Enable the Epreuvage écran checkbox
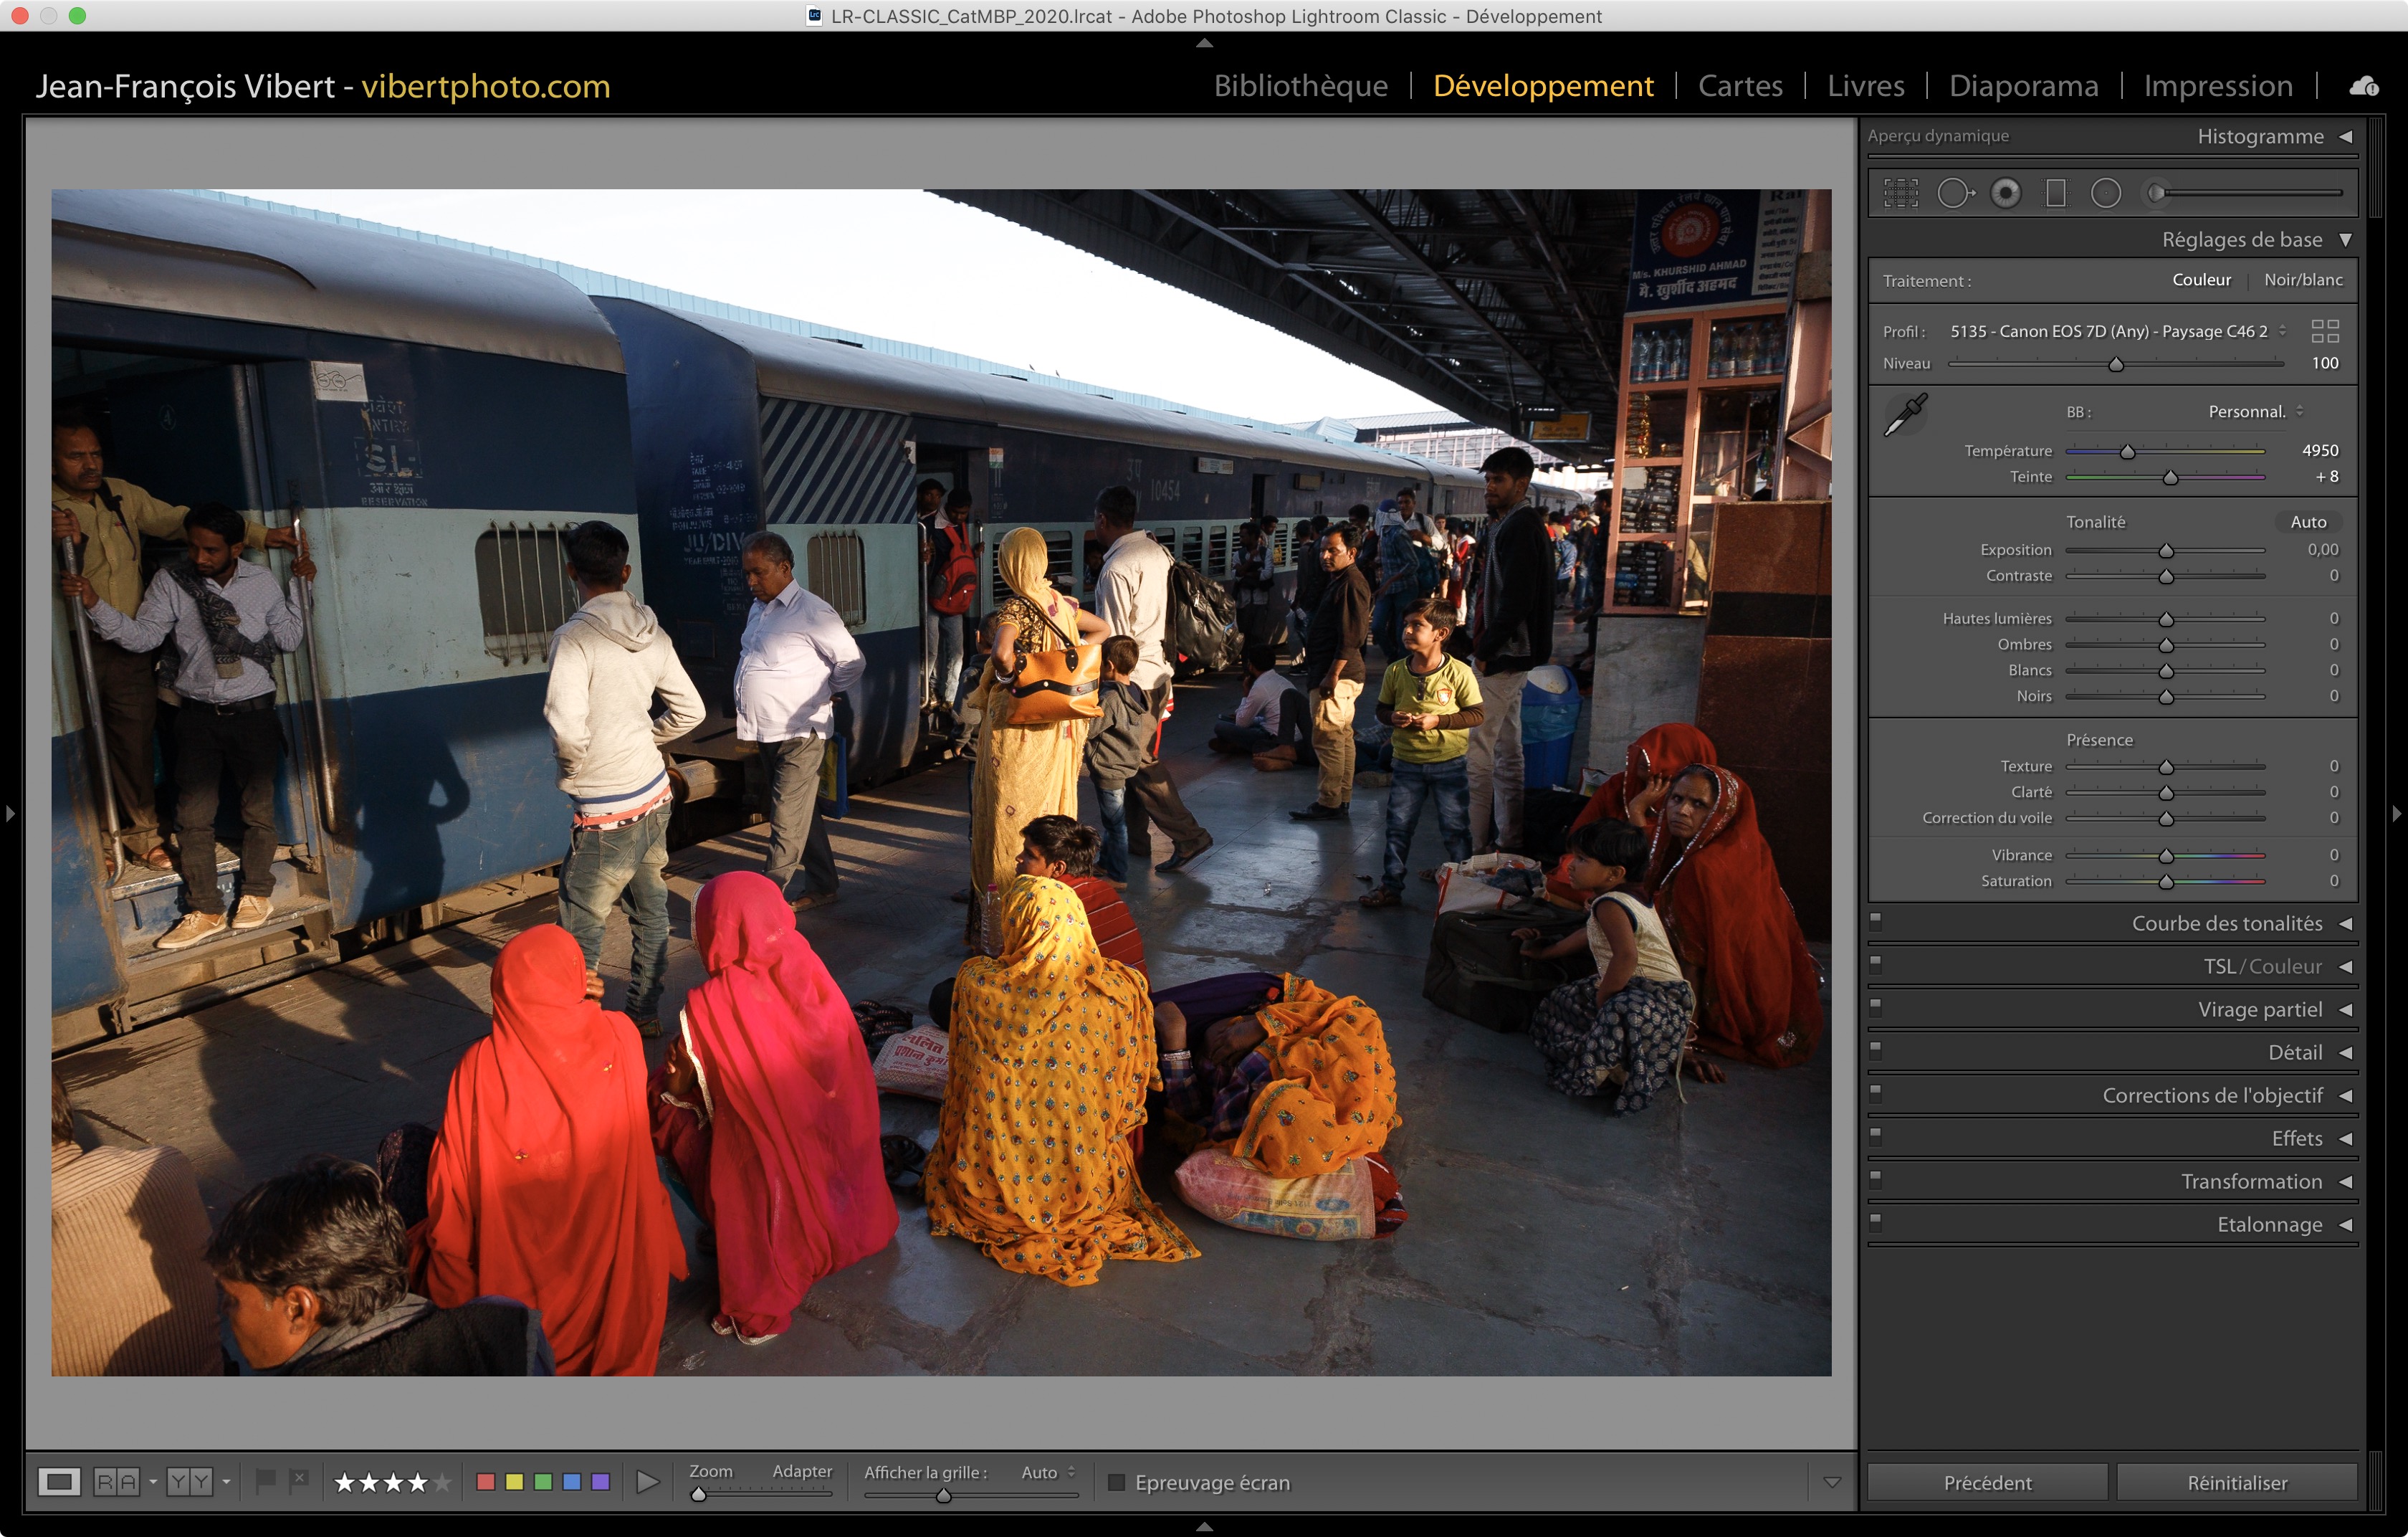This screenshot has width=2408, height=1537. pos(1117,1482)
